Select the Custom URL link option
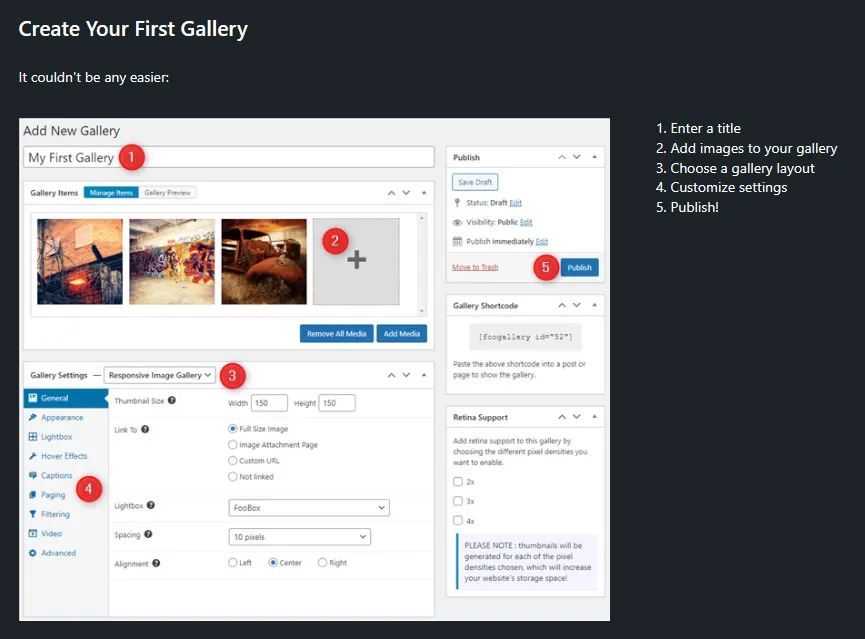 [x=233, y=461]
